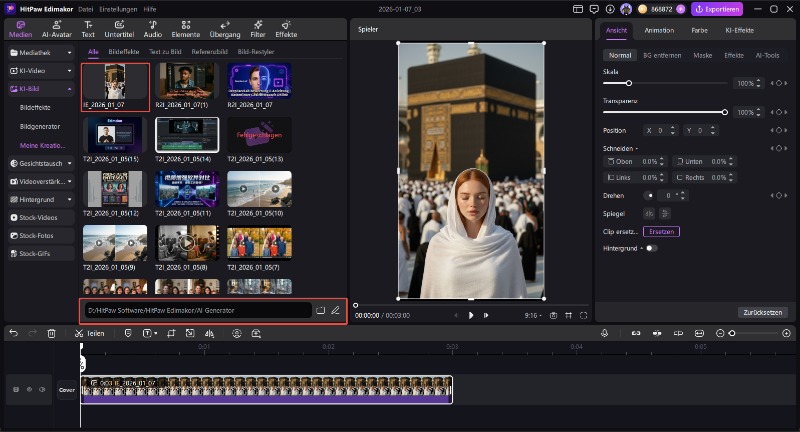Click the undo arrow in timeline toolbar
800x432 pixels.
(x=14, y=333)
